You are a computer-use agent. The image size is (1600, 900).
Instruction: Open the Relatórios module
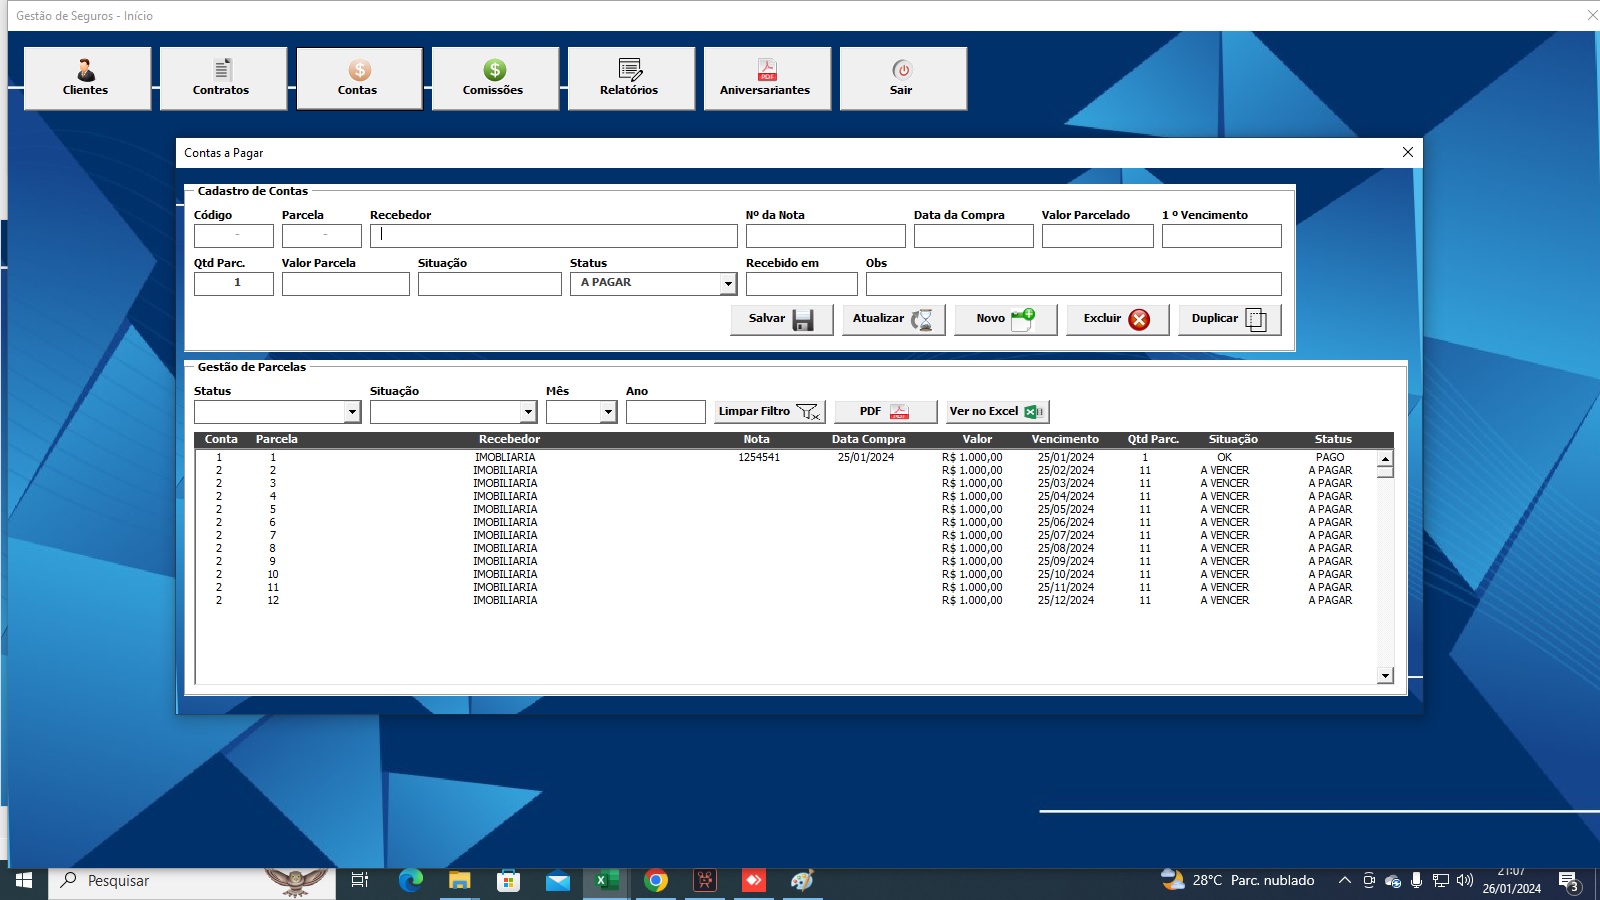click(631, 78)
